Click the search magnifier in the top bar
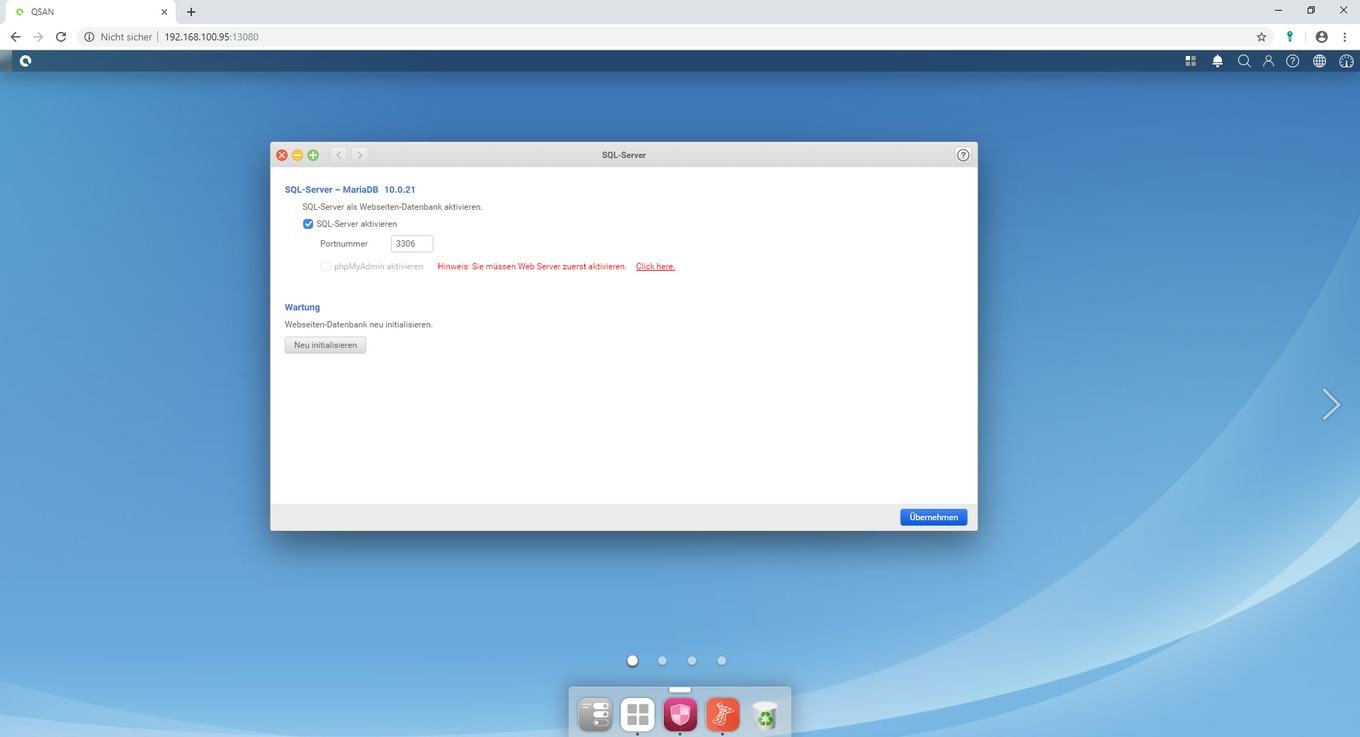1360x737 pixels. coord(1244,61)
